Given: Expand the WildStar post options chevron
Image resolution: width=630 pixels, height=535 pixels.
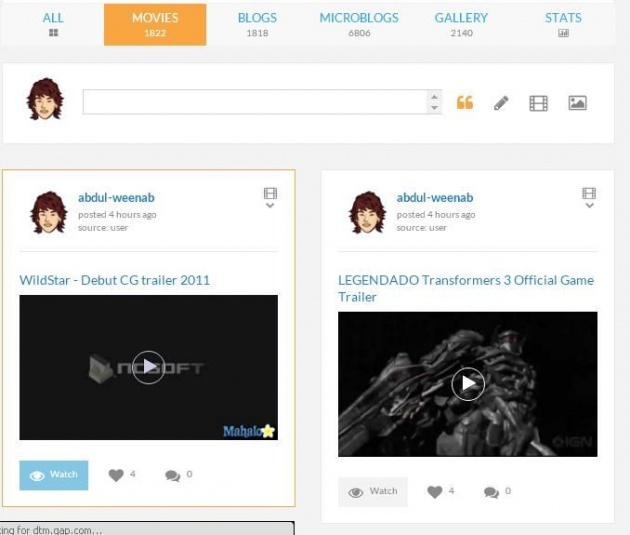Looking at the screenshot, I should pyautogui.click(x=270, y=206).
